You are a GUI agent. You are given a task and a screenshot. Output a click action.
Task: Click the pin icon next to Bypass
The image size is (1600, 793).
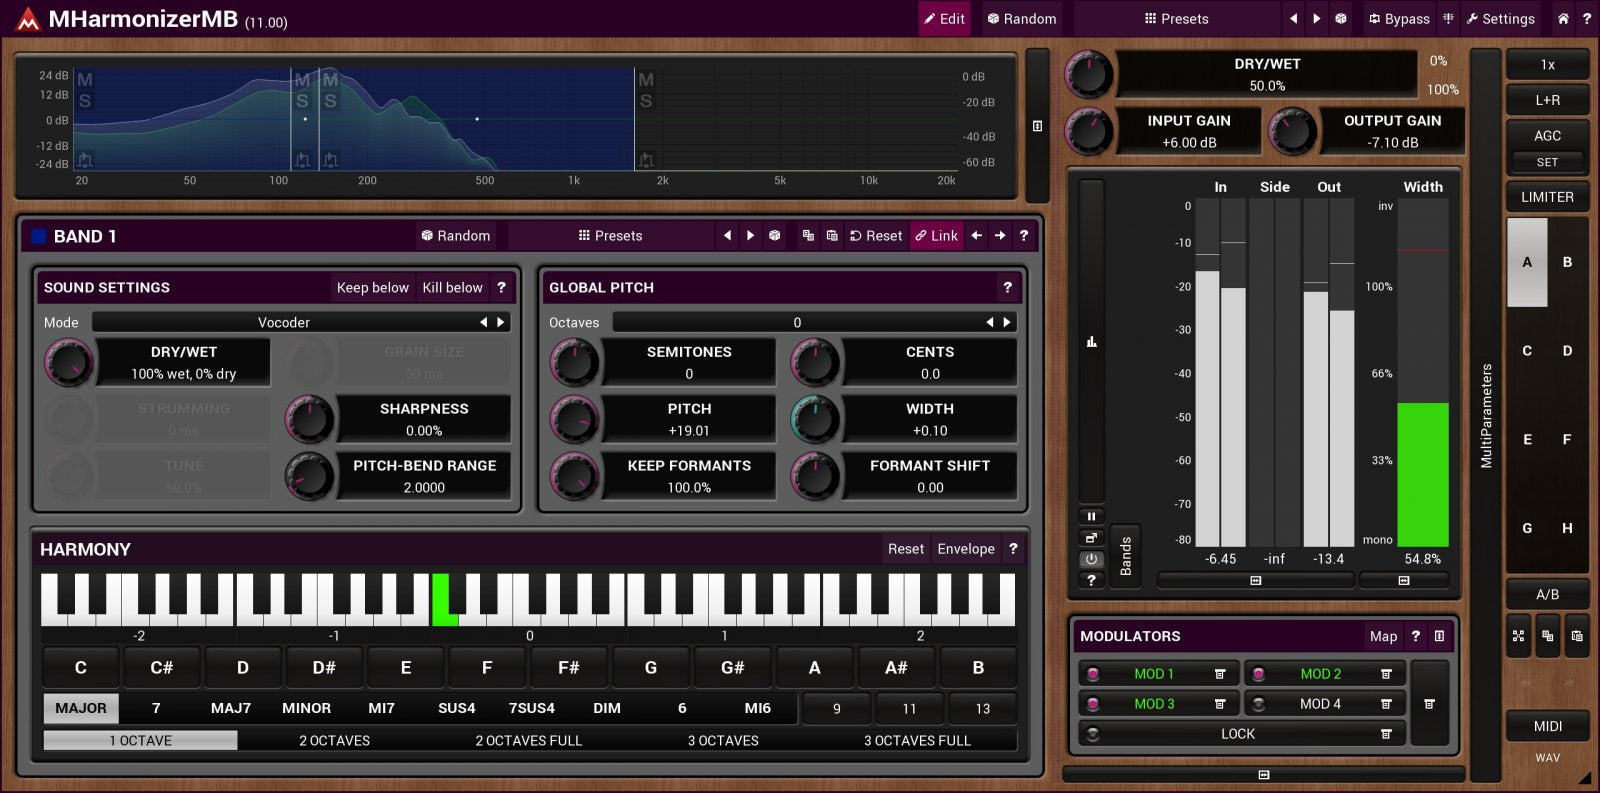pos(1448,18)
